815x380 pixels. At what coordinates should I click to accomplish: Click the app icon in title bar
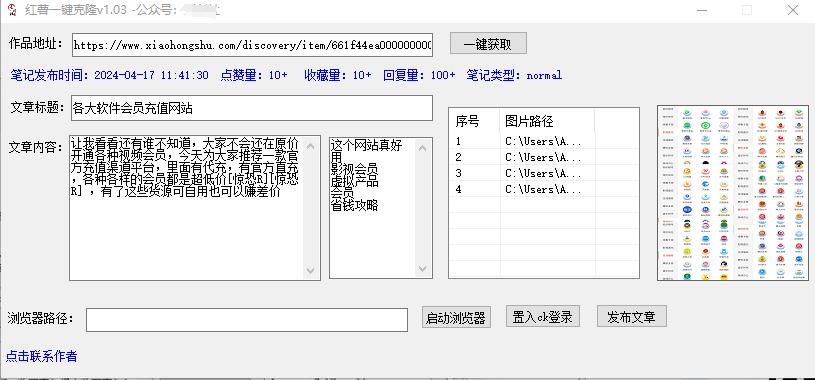(11, 10)
